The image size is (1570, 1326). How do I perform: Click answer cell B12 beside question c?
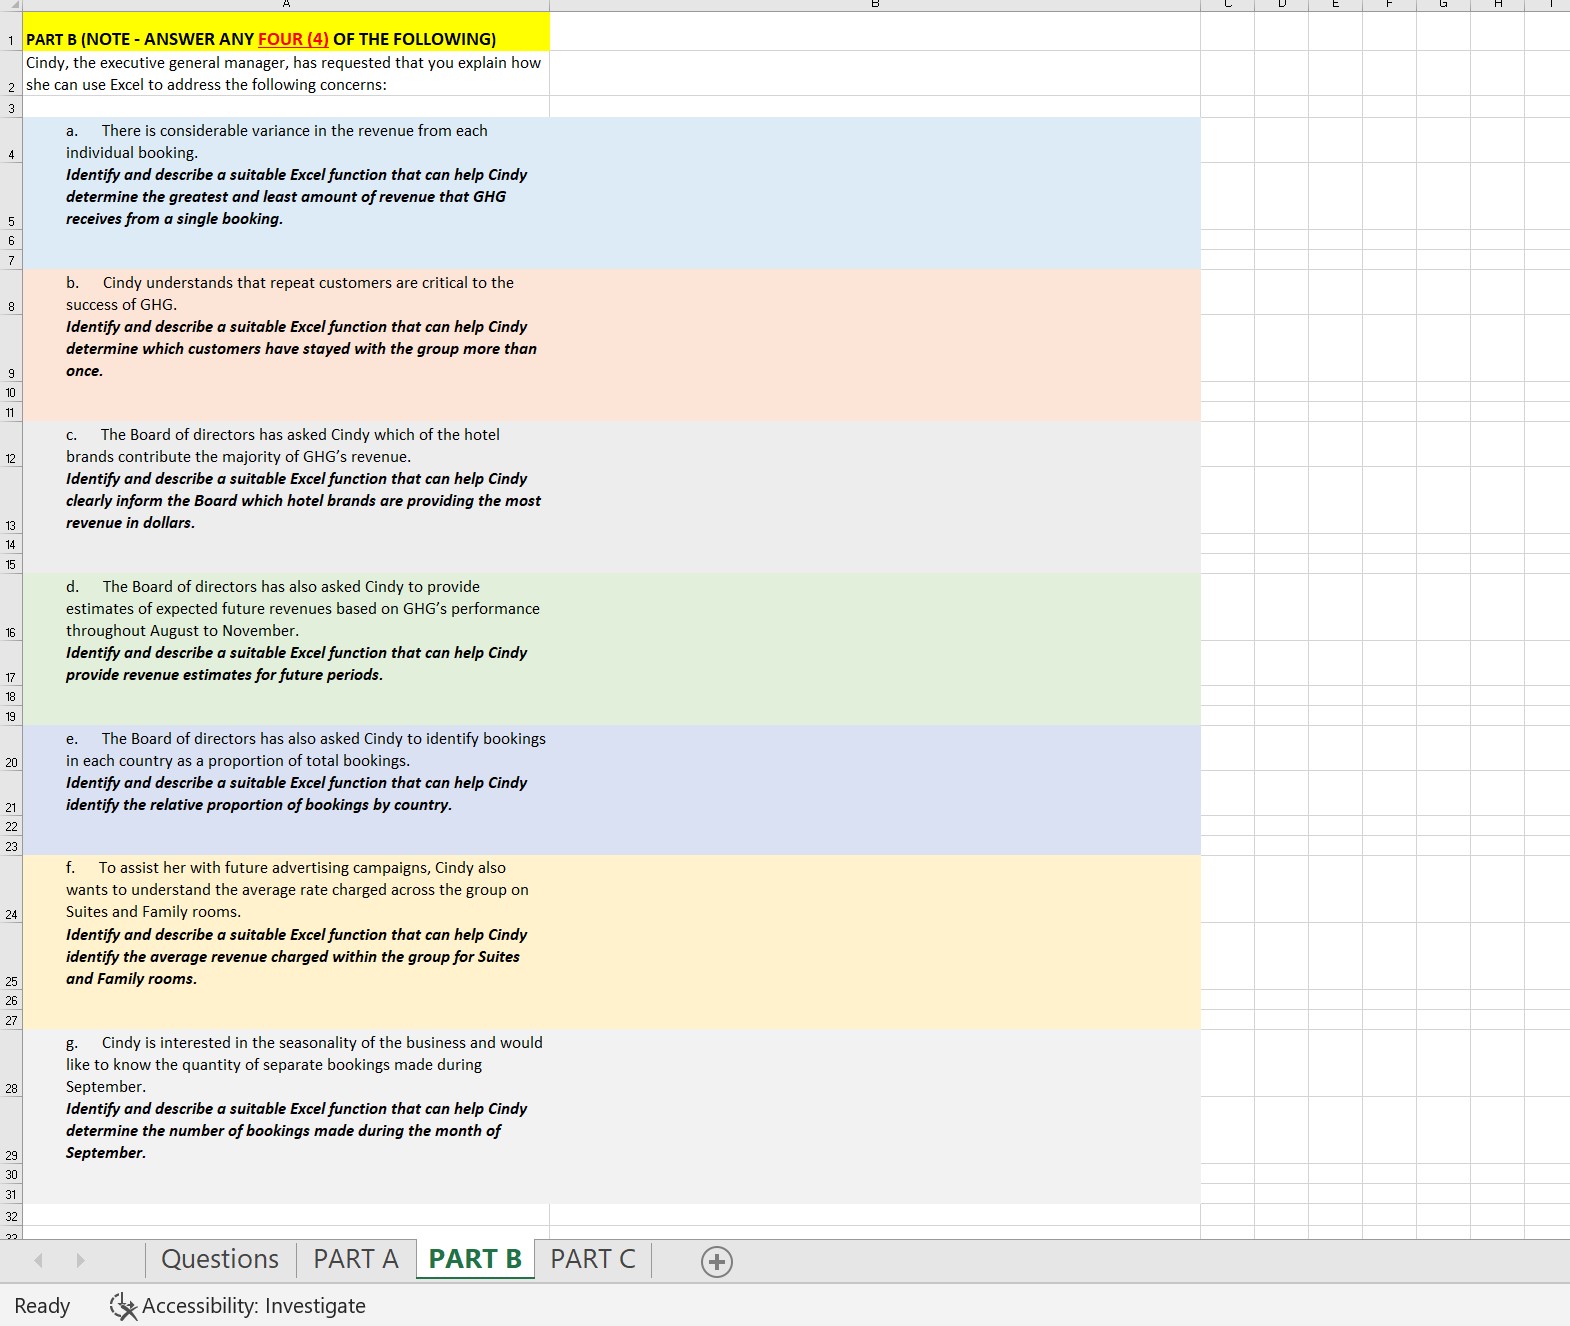tap(875, 444)
